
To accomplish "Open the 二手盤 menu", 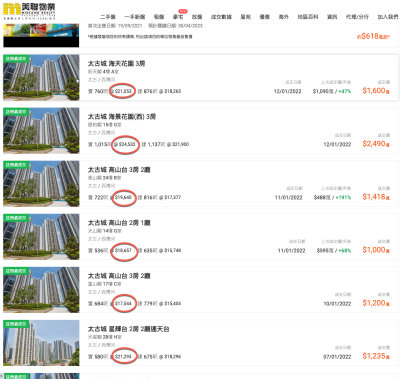I will (108, 17).
